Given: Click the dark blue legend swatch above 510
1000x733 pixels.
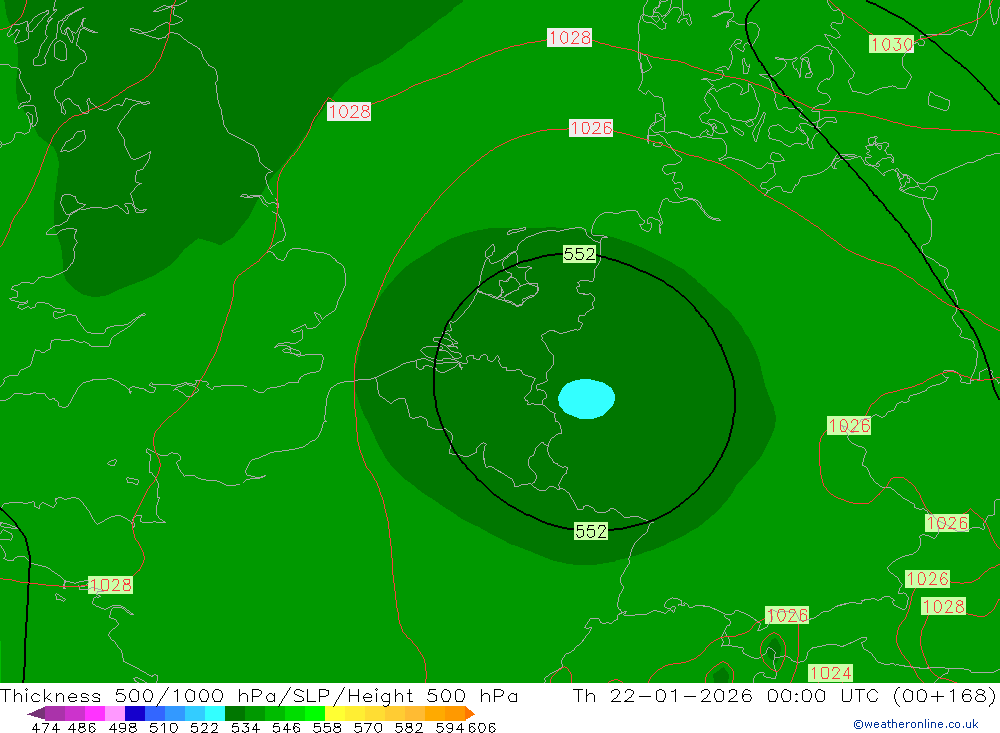Looking at the screenshot, I should pyautogui.click(x=135, y=713).
